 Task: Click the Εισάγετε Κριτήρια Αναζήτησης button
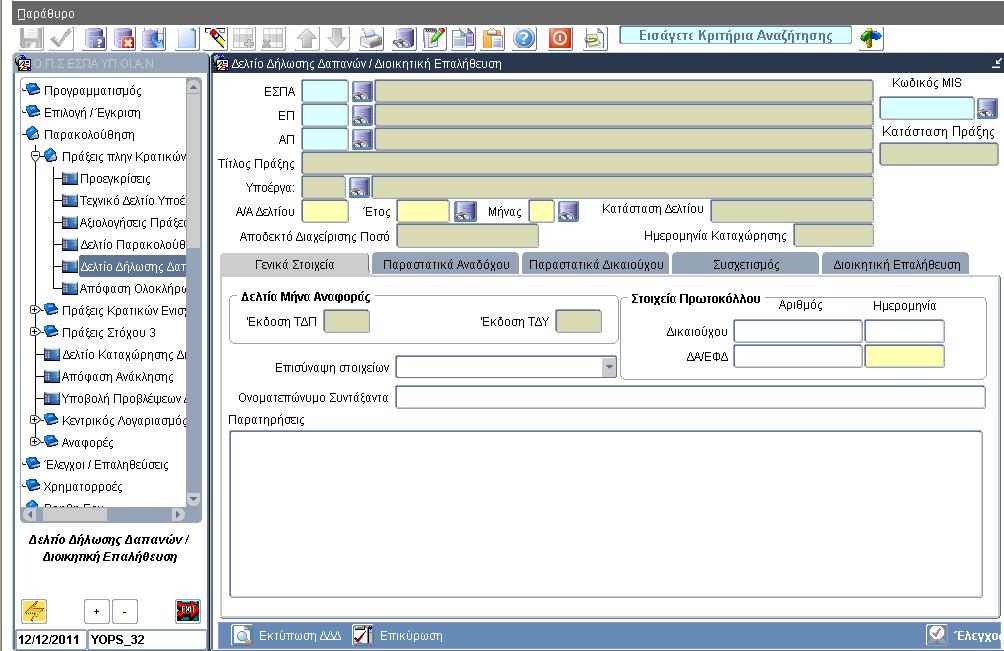coord(736,36)
